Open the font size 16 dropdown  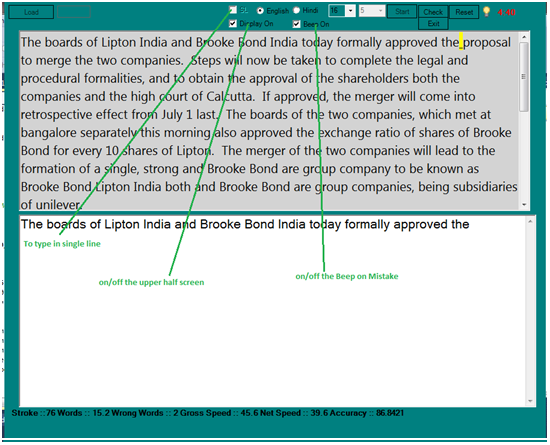[x=342, y=11]
